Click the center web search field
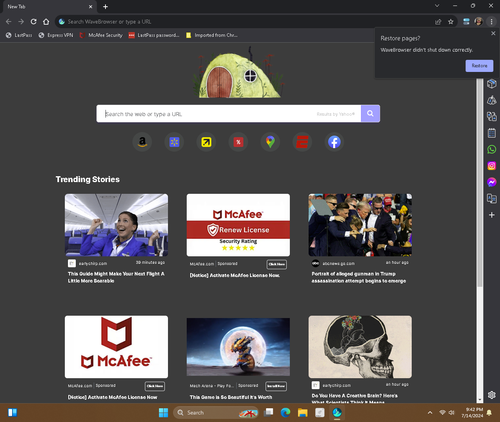This screenshot has width=500, height=422. pos(229,114)
